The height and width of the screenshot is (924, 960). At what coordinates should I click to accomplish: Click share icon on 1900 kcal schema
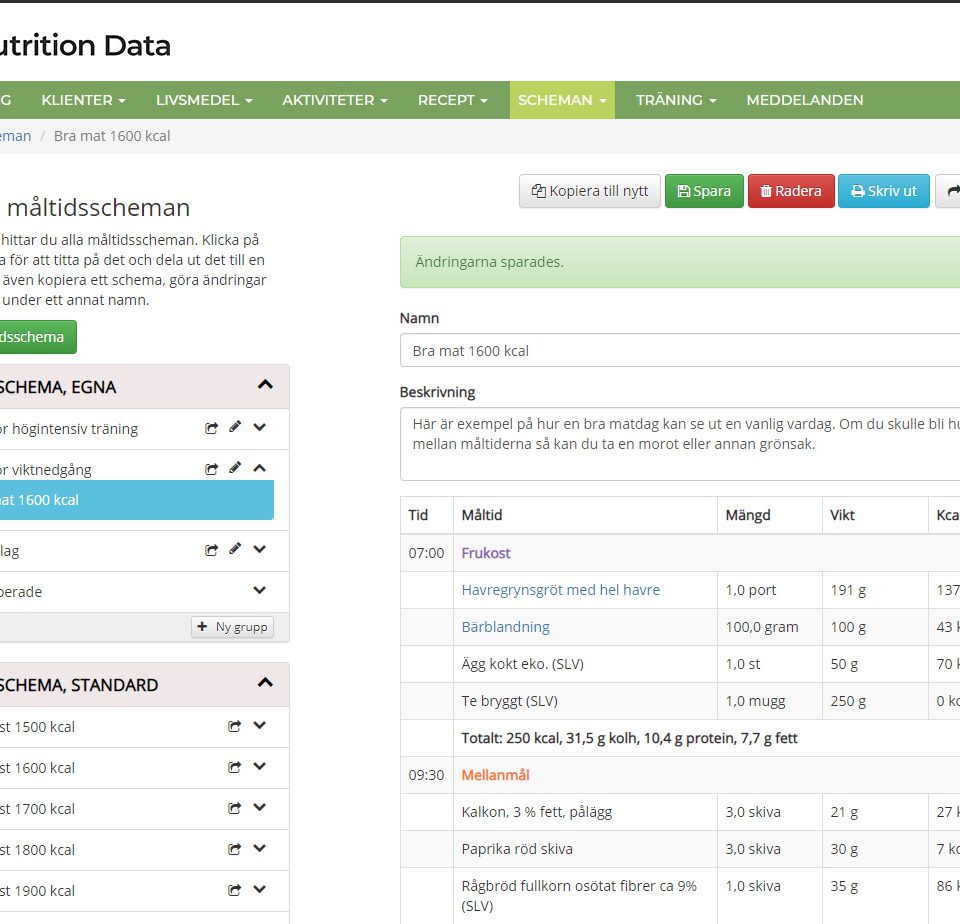pyautogui.click(x=235, y=891)
